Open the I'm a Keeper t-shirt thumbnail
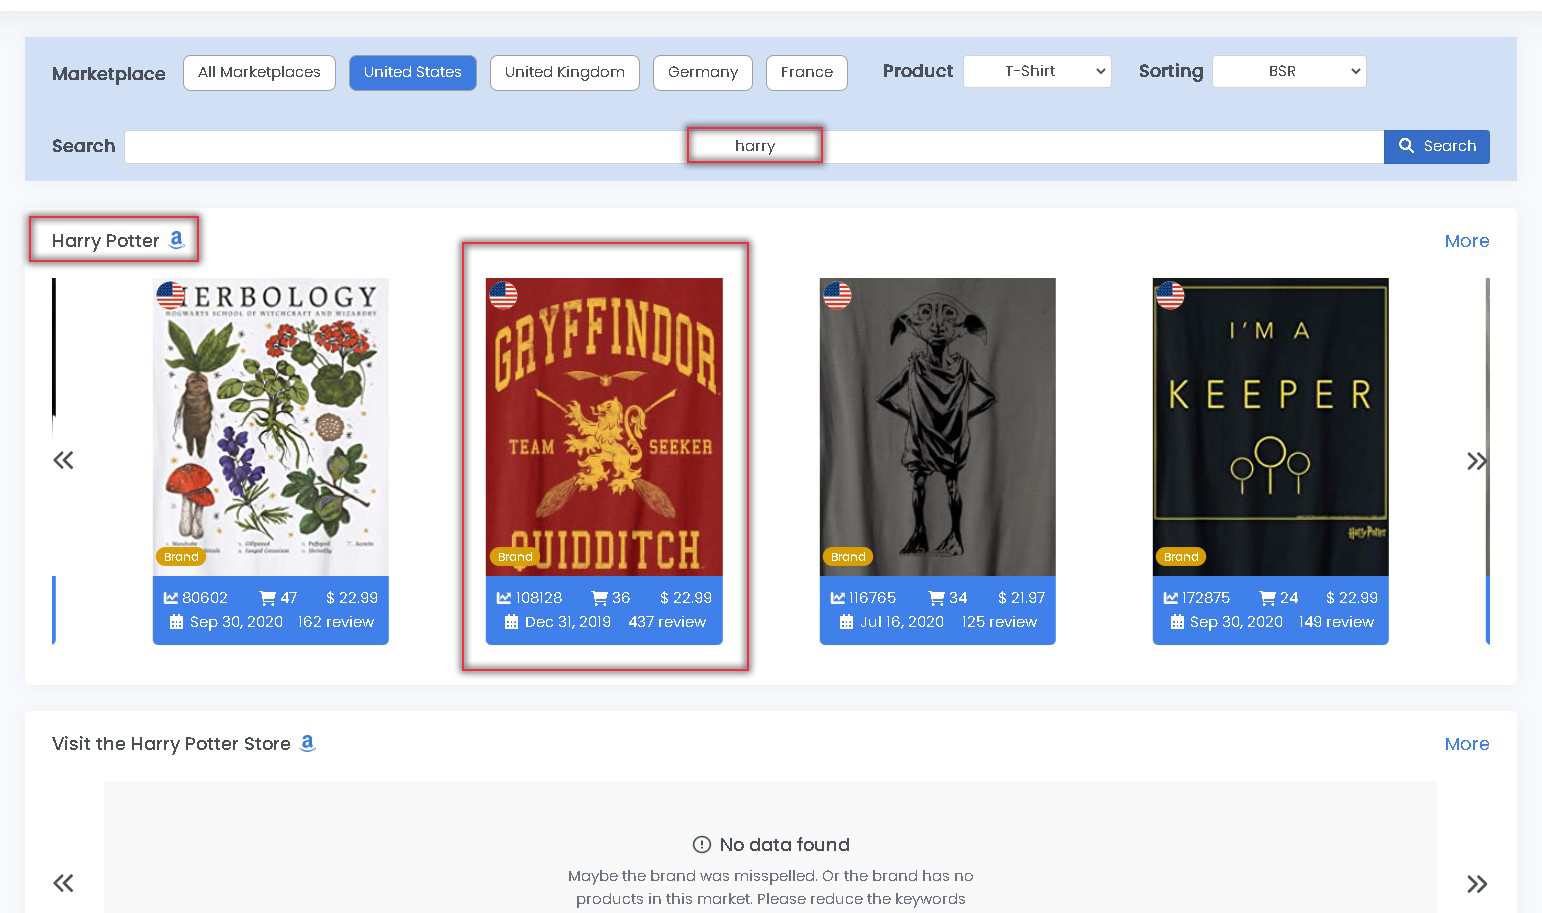This screenshot has height=913, width=1542. pos(1270,427)
